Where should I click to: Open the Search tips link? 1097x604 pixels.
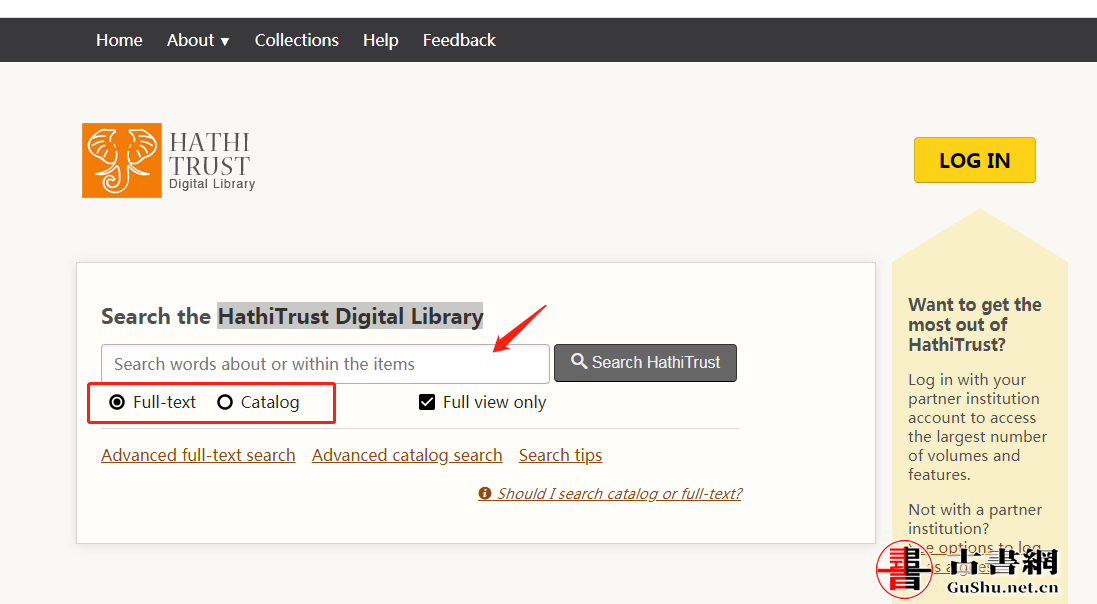click(x=560, y=455)
